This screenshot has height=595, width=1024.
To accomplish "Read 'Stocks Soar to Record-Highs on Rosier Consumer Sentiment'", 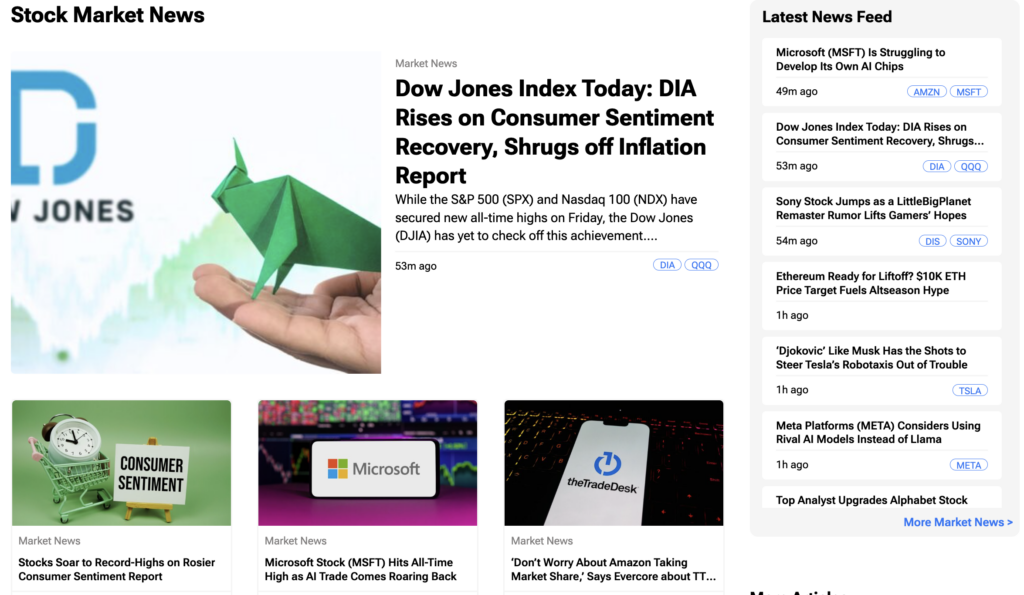I will (x=116, y=570).
